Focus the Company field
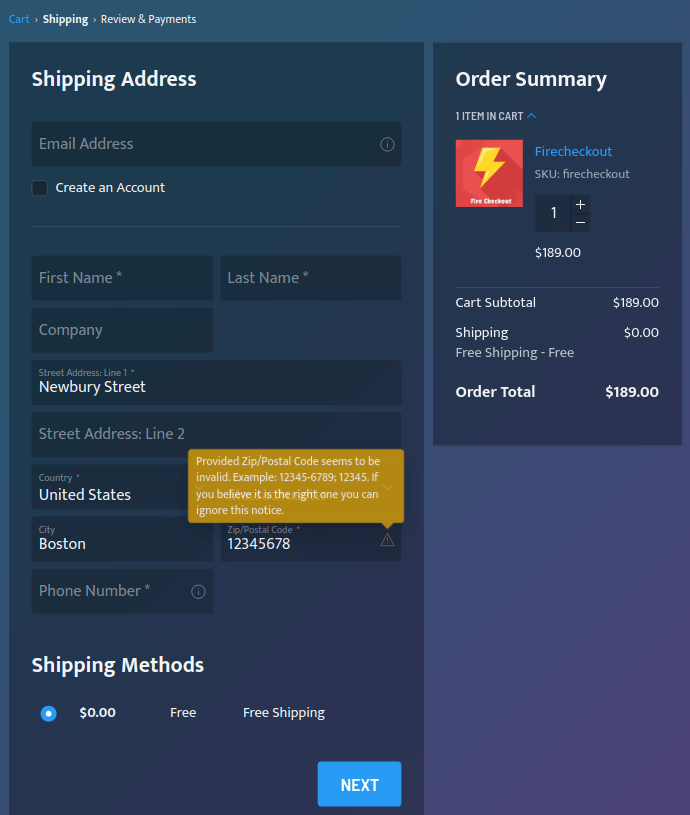690x815 pixels. pos(122,330)
